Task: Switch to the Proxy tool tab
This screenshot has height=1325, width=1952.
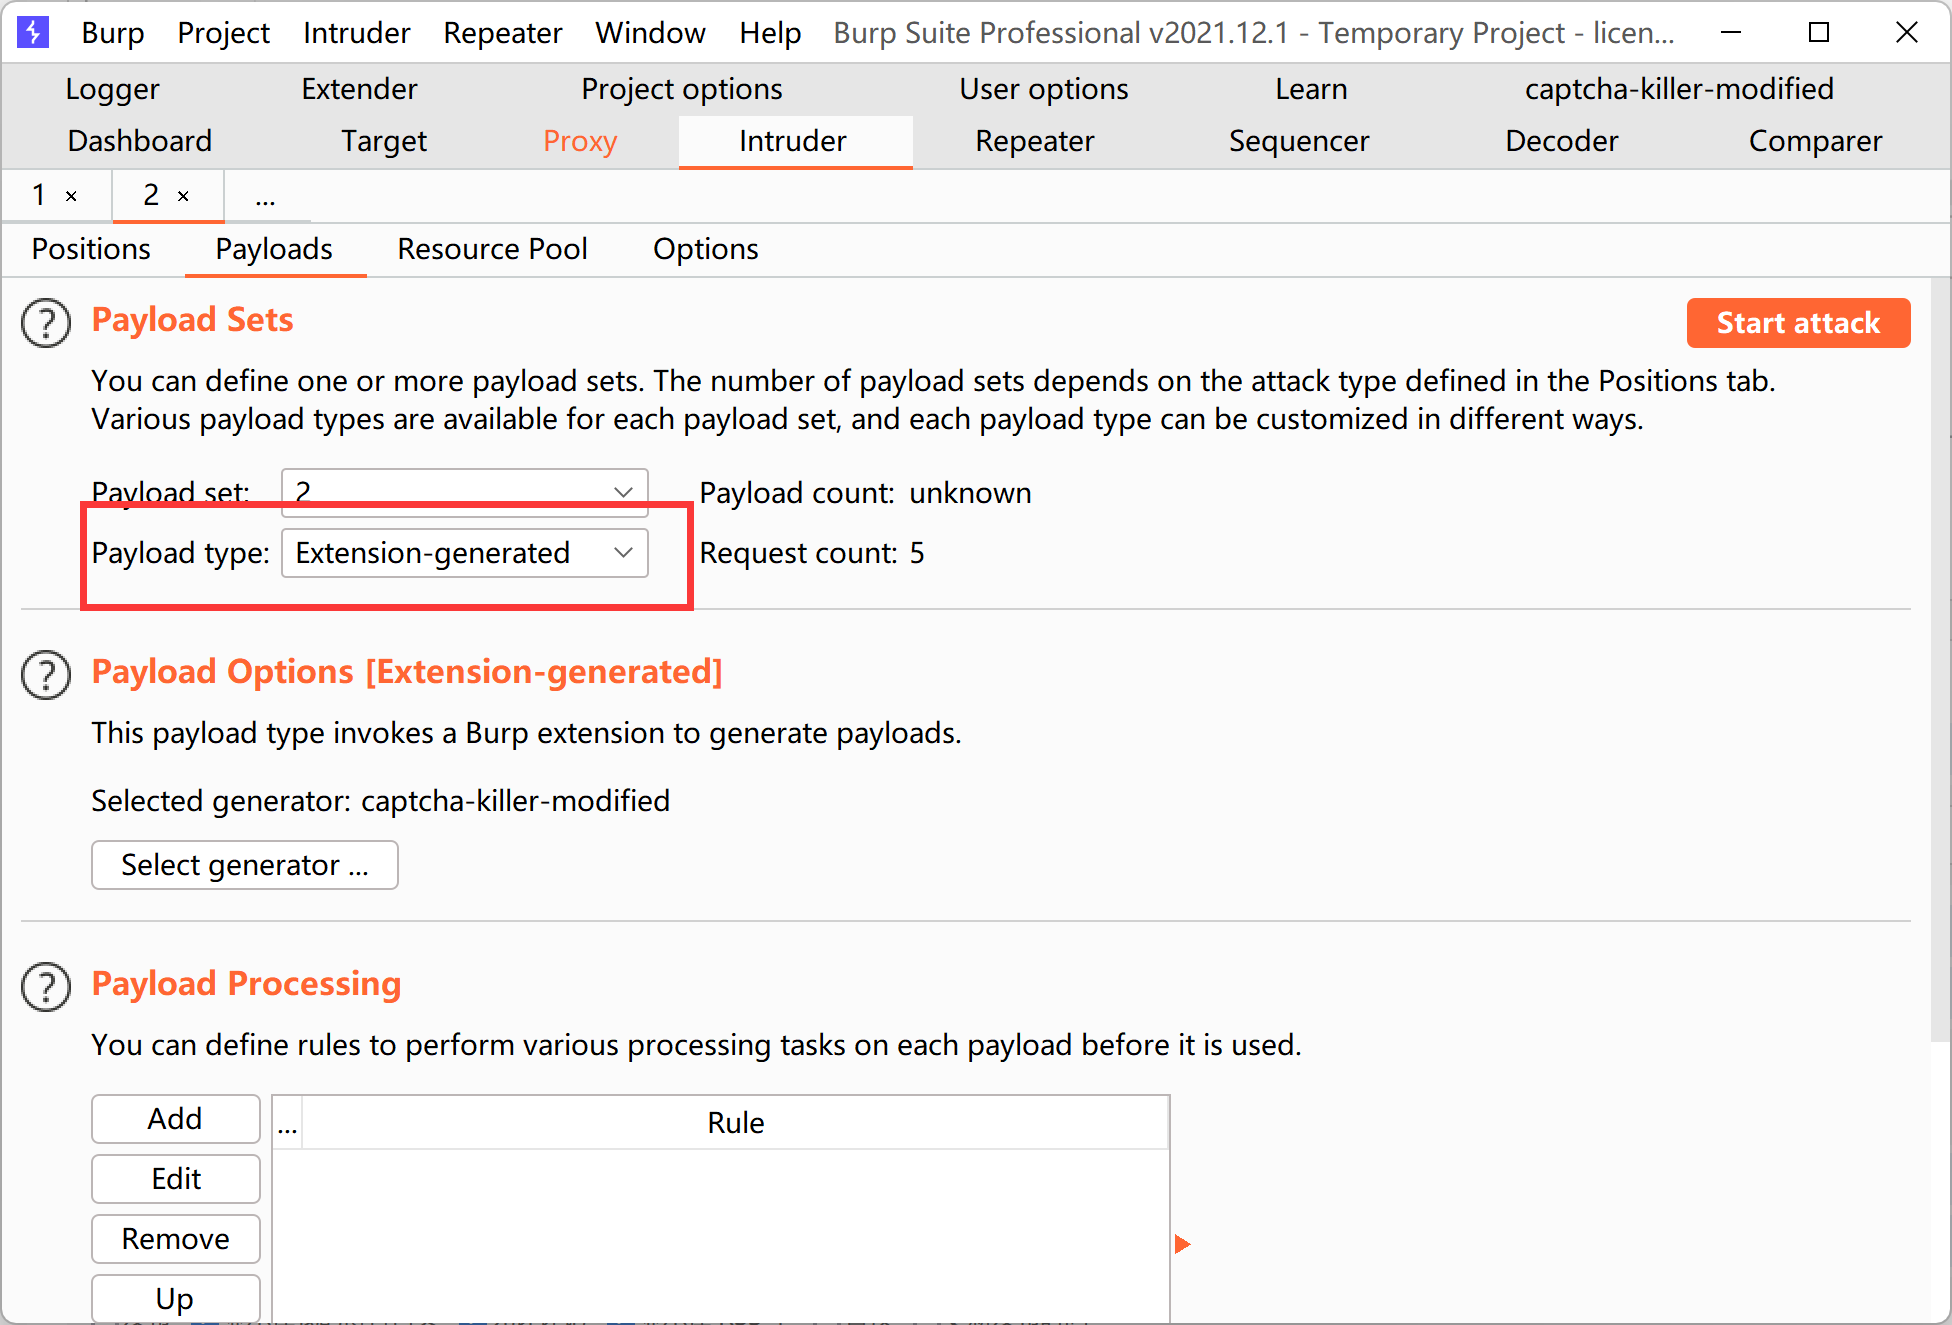Action: (580, 141)
